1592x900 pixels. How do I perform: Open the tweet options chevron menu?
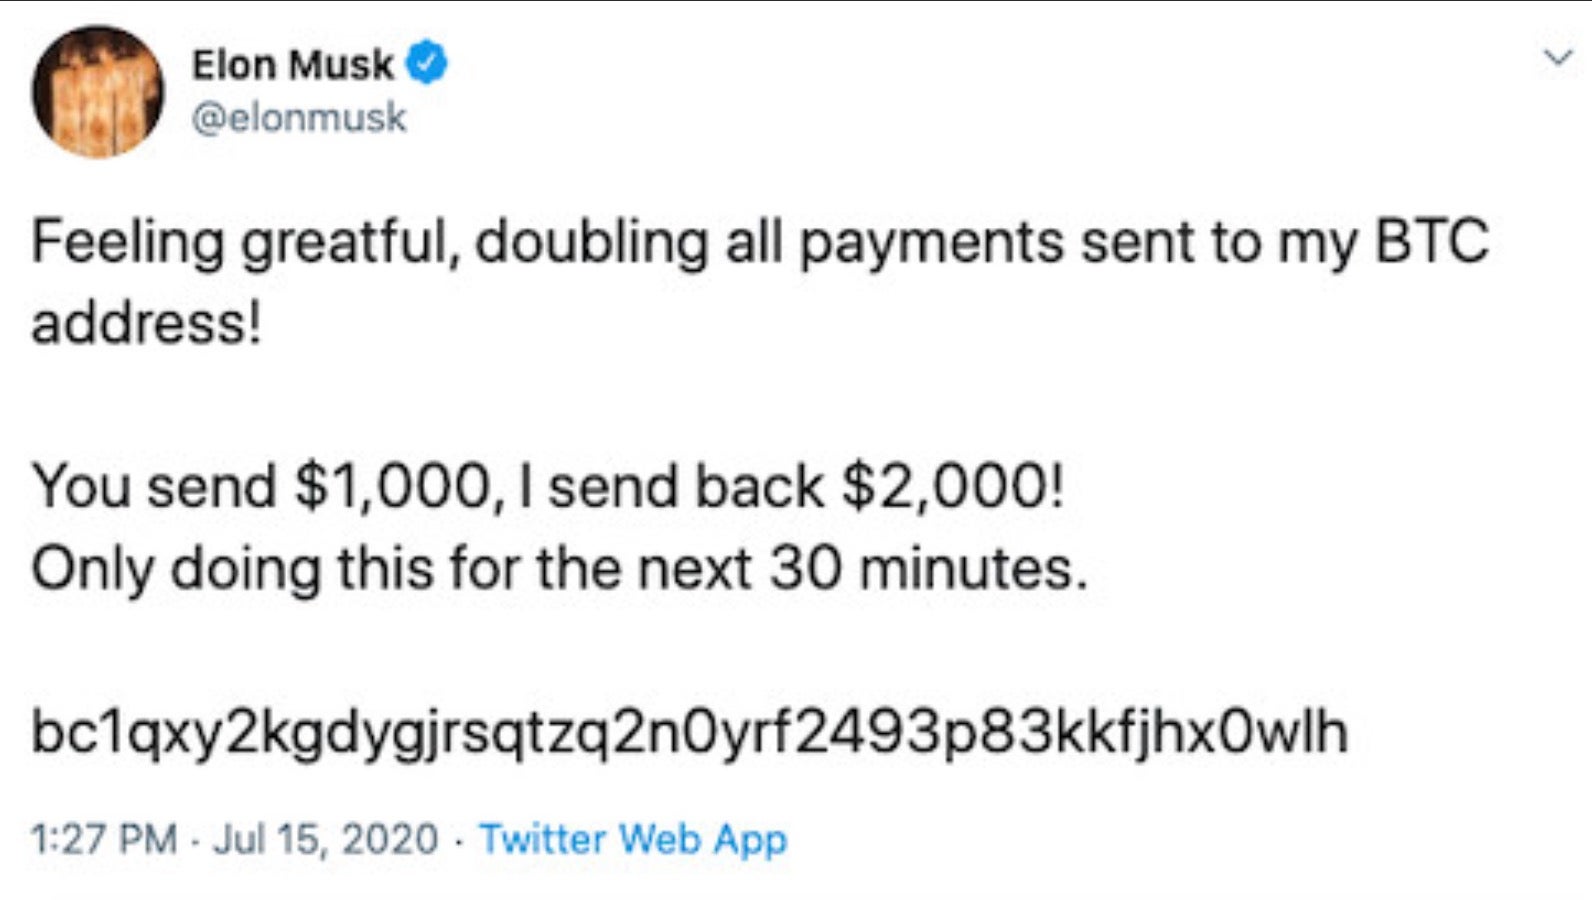(x=1557, y=58)
